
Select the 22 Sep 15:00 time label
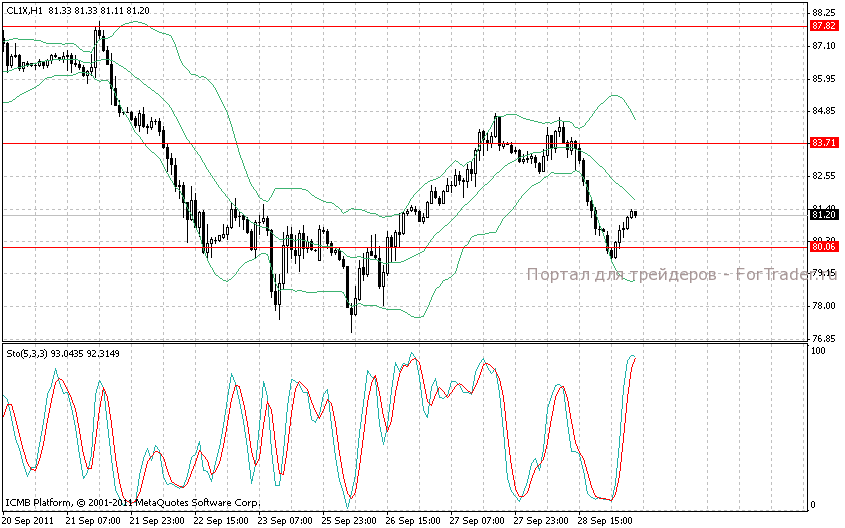click(221, 521)
